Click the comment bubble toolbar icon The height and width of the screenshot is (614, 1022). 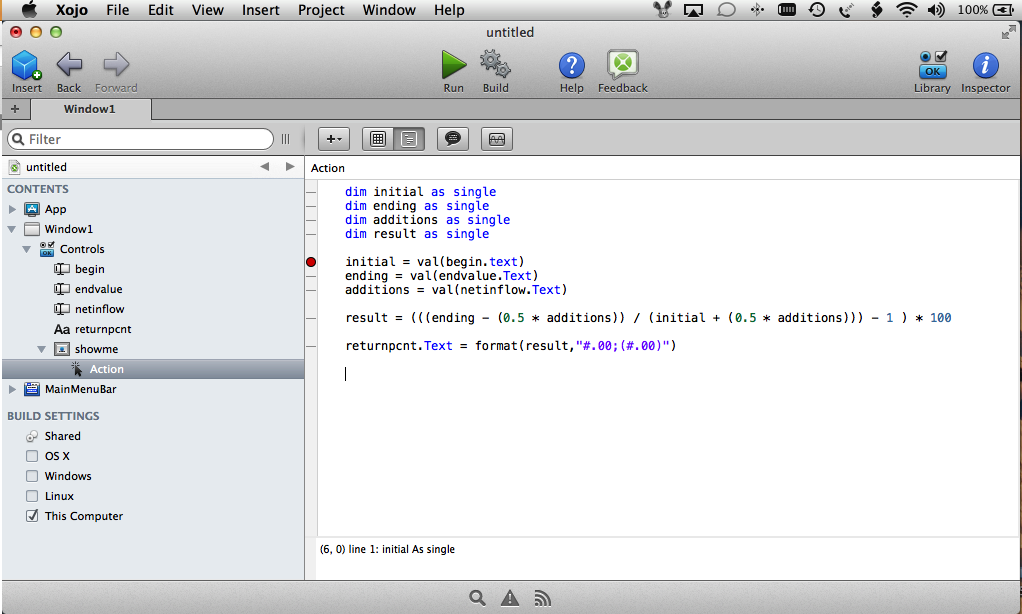pyautogui.click(x=452, y=139)
